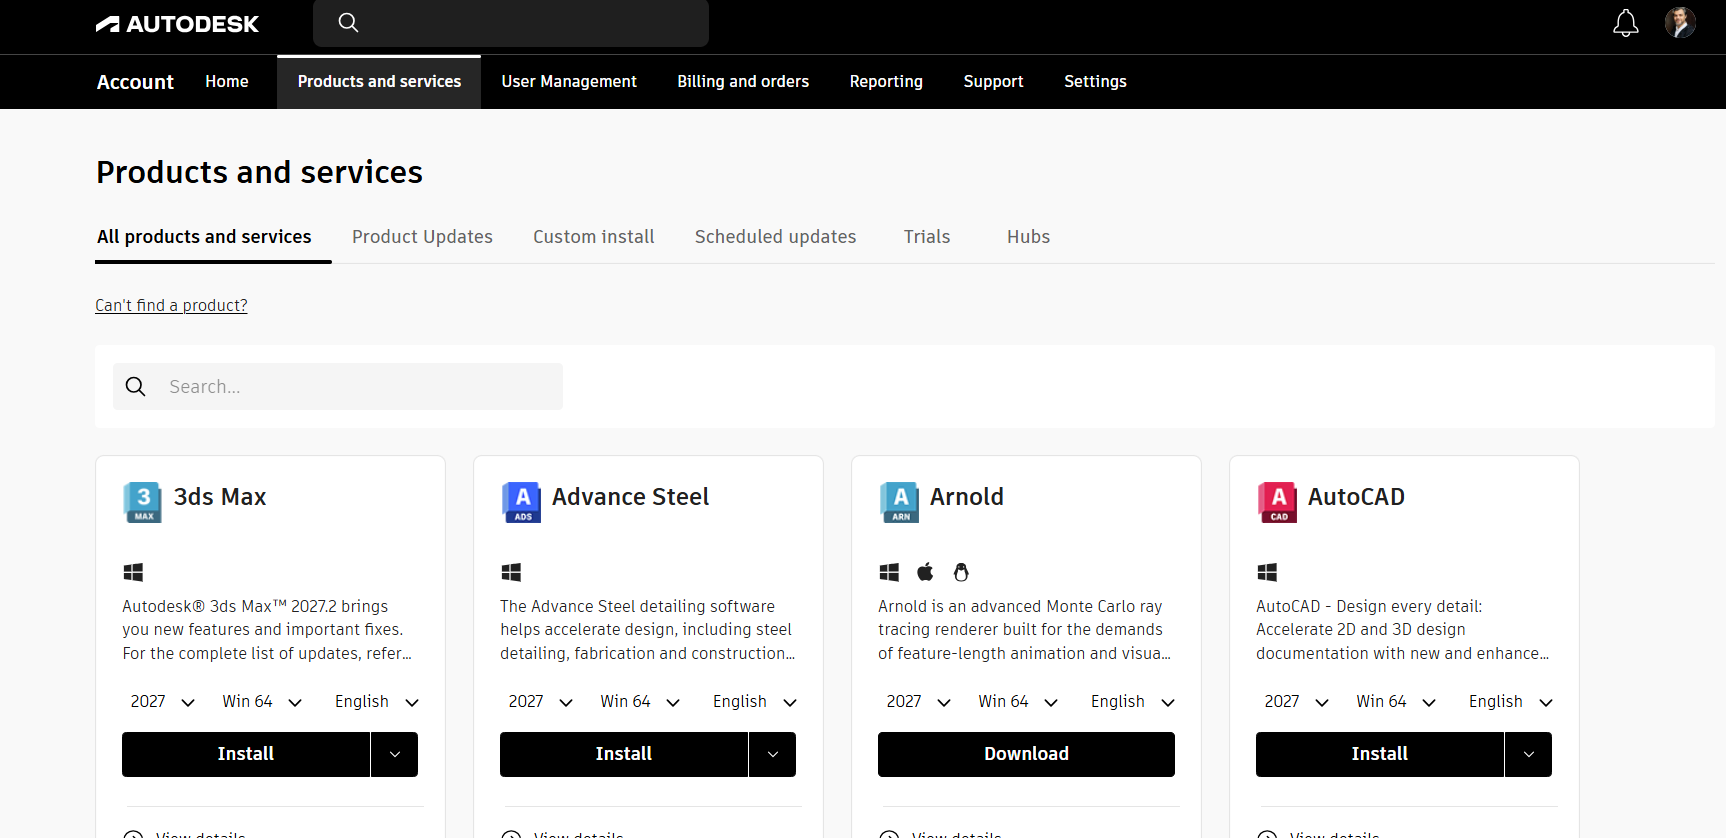Screen dimensions: 1726x838
Task: Click the Products and services page heading
Action: tap(259, 172)
